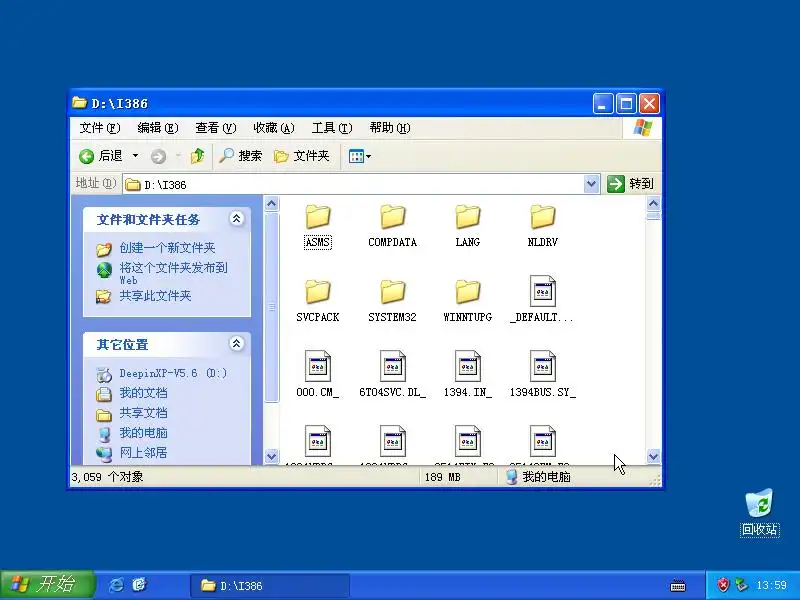Select the 000.CM_ file icon
Viewport: 800px width, 600px height.
(318, 366)
